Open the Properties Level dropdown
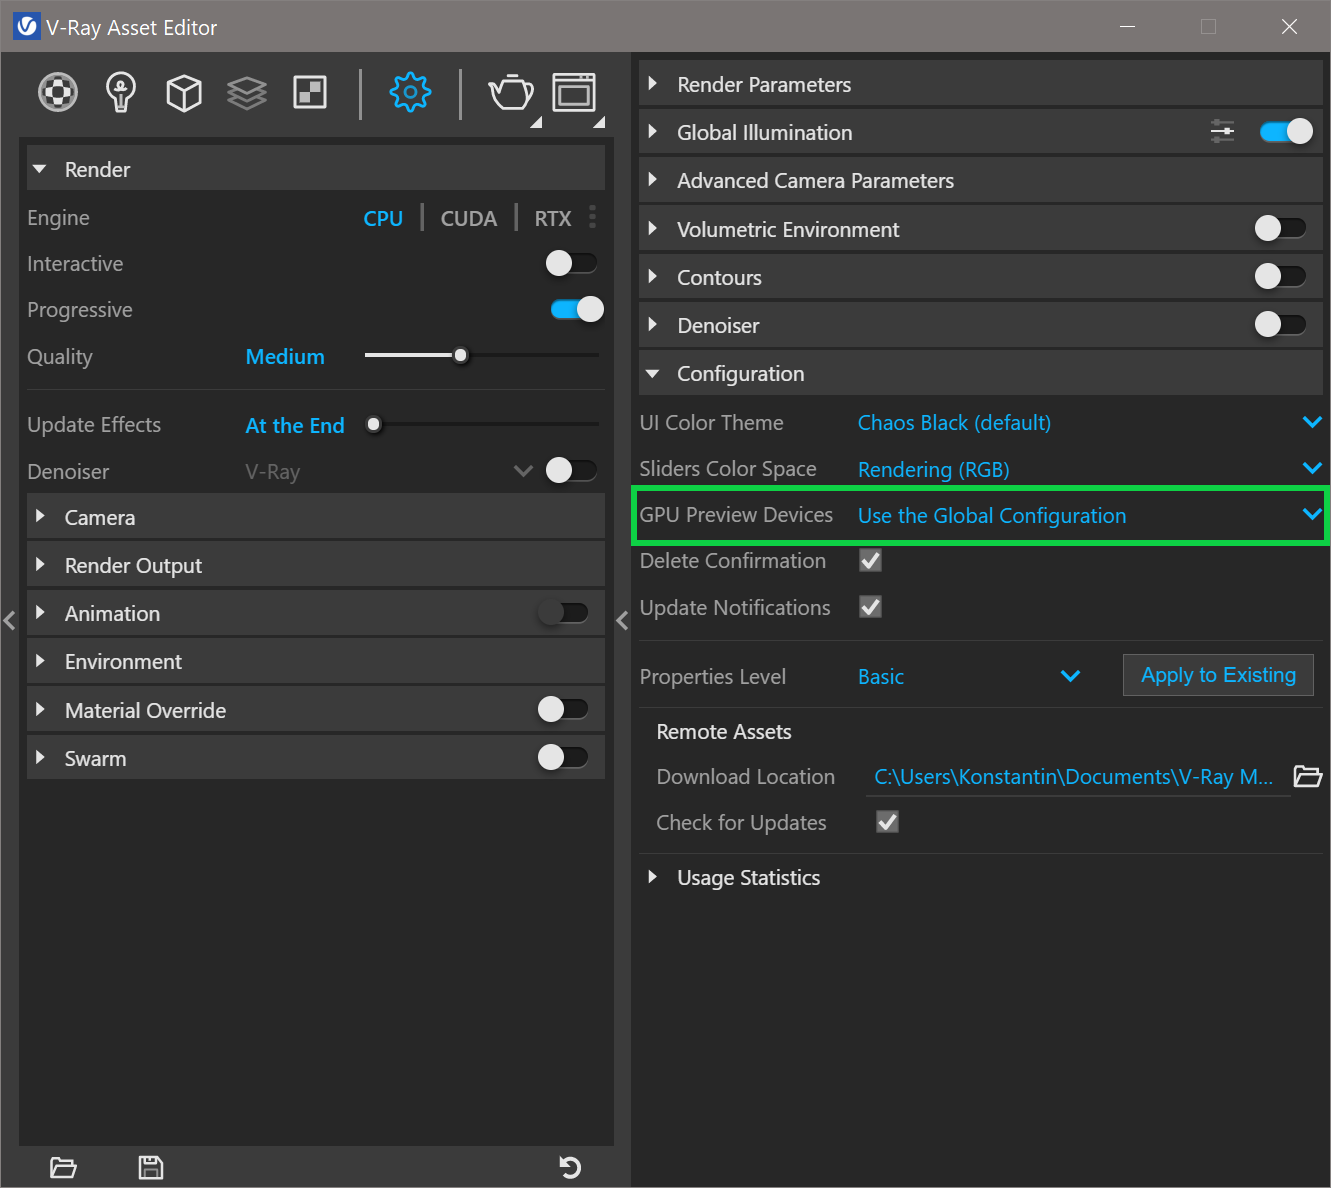The image size is (1331, 1188). (970, 676)
